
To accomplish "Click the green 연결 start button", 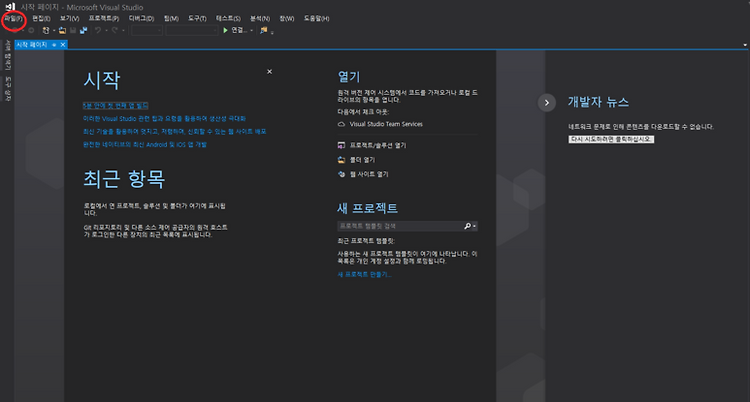I will [x=235, y=30].
